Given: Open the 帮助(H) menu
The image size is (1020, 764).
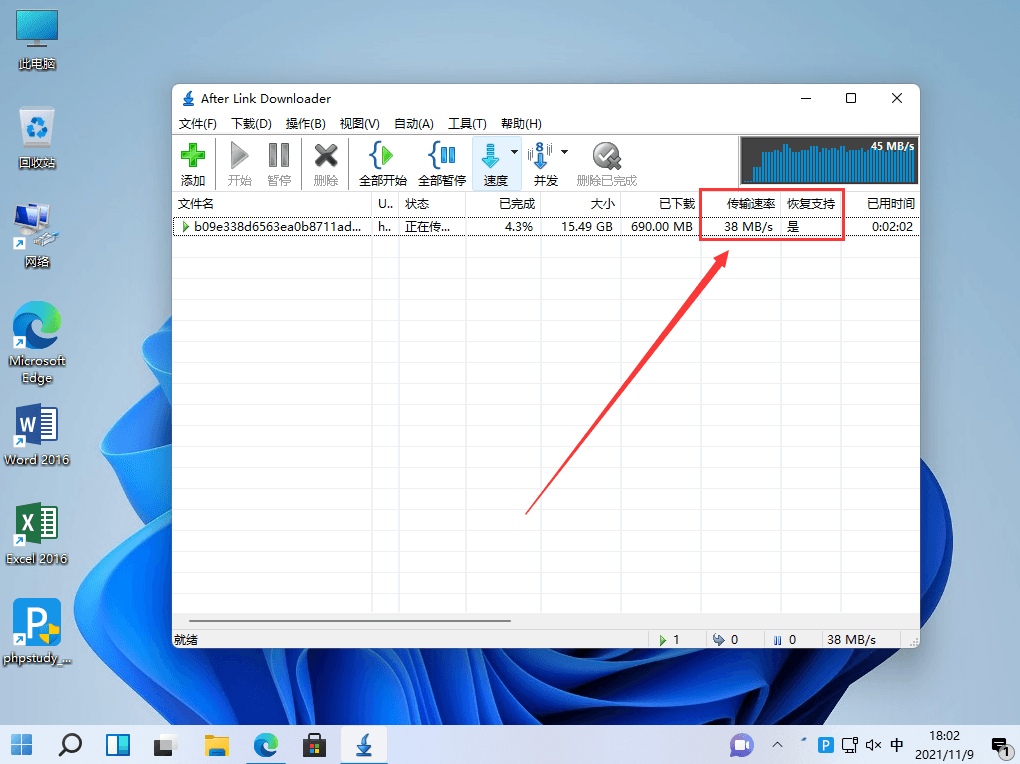Looking at the screenshot, I should [x=521, y=124].
